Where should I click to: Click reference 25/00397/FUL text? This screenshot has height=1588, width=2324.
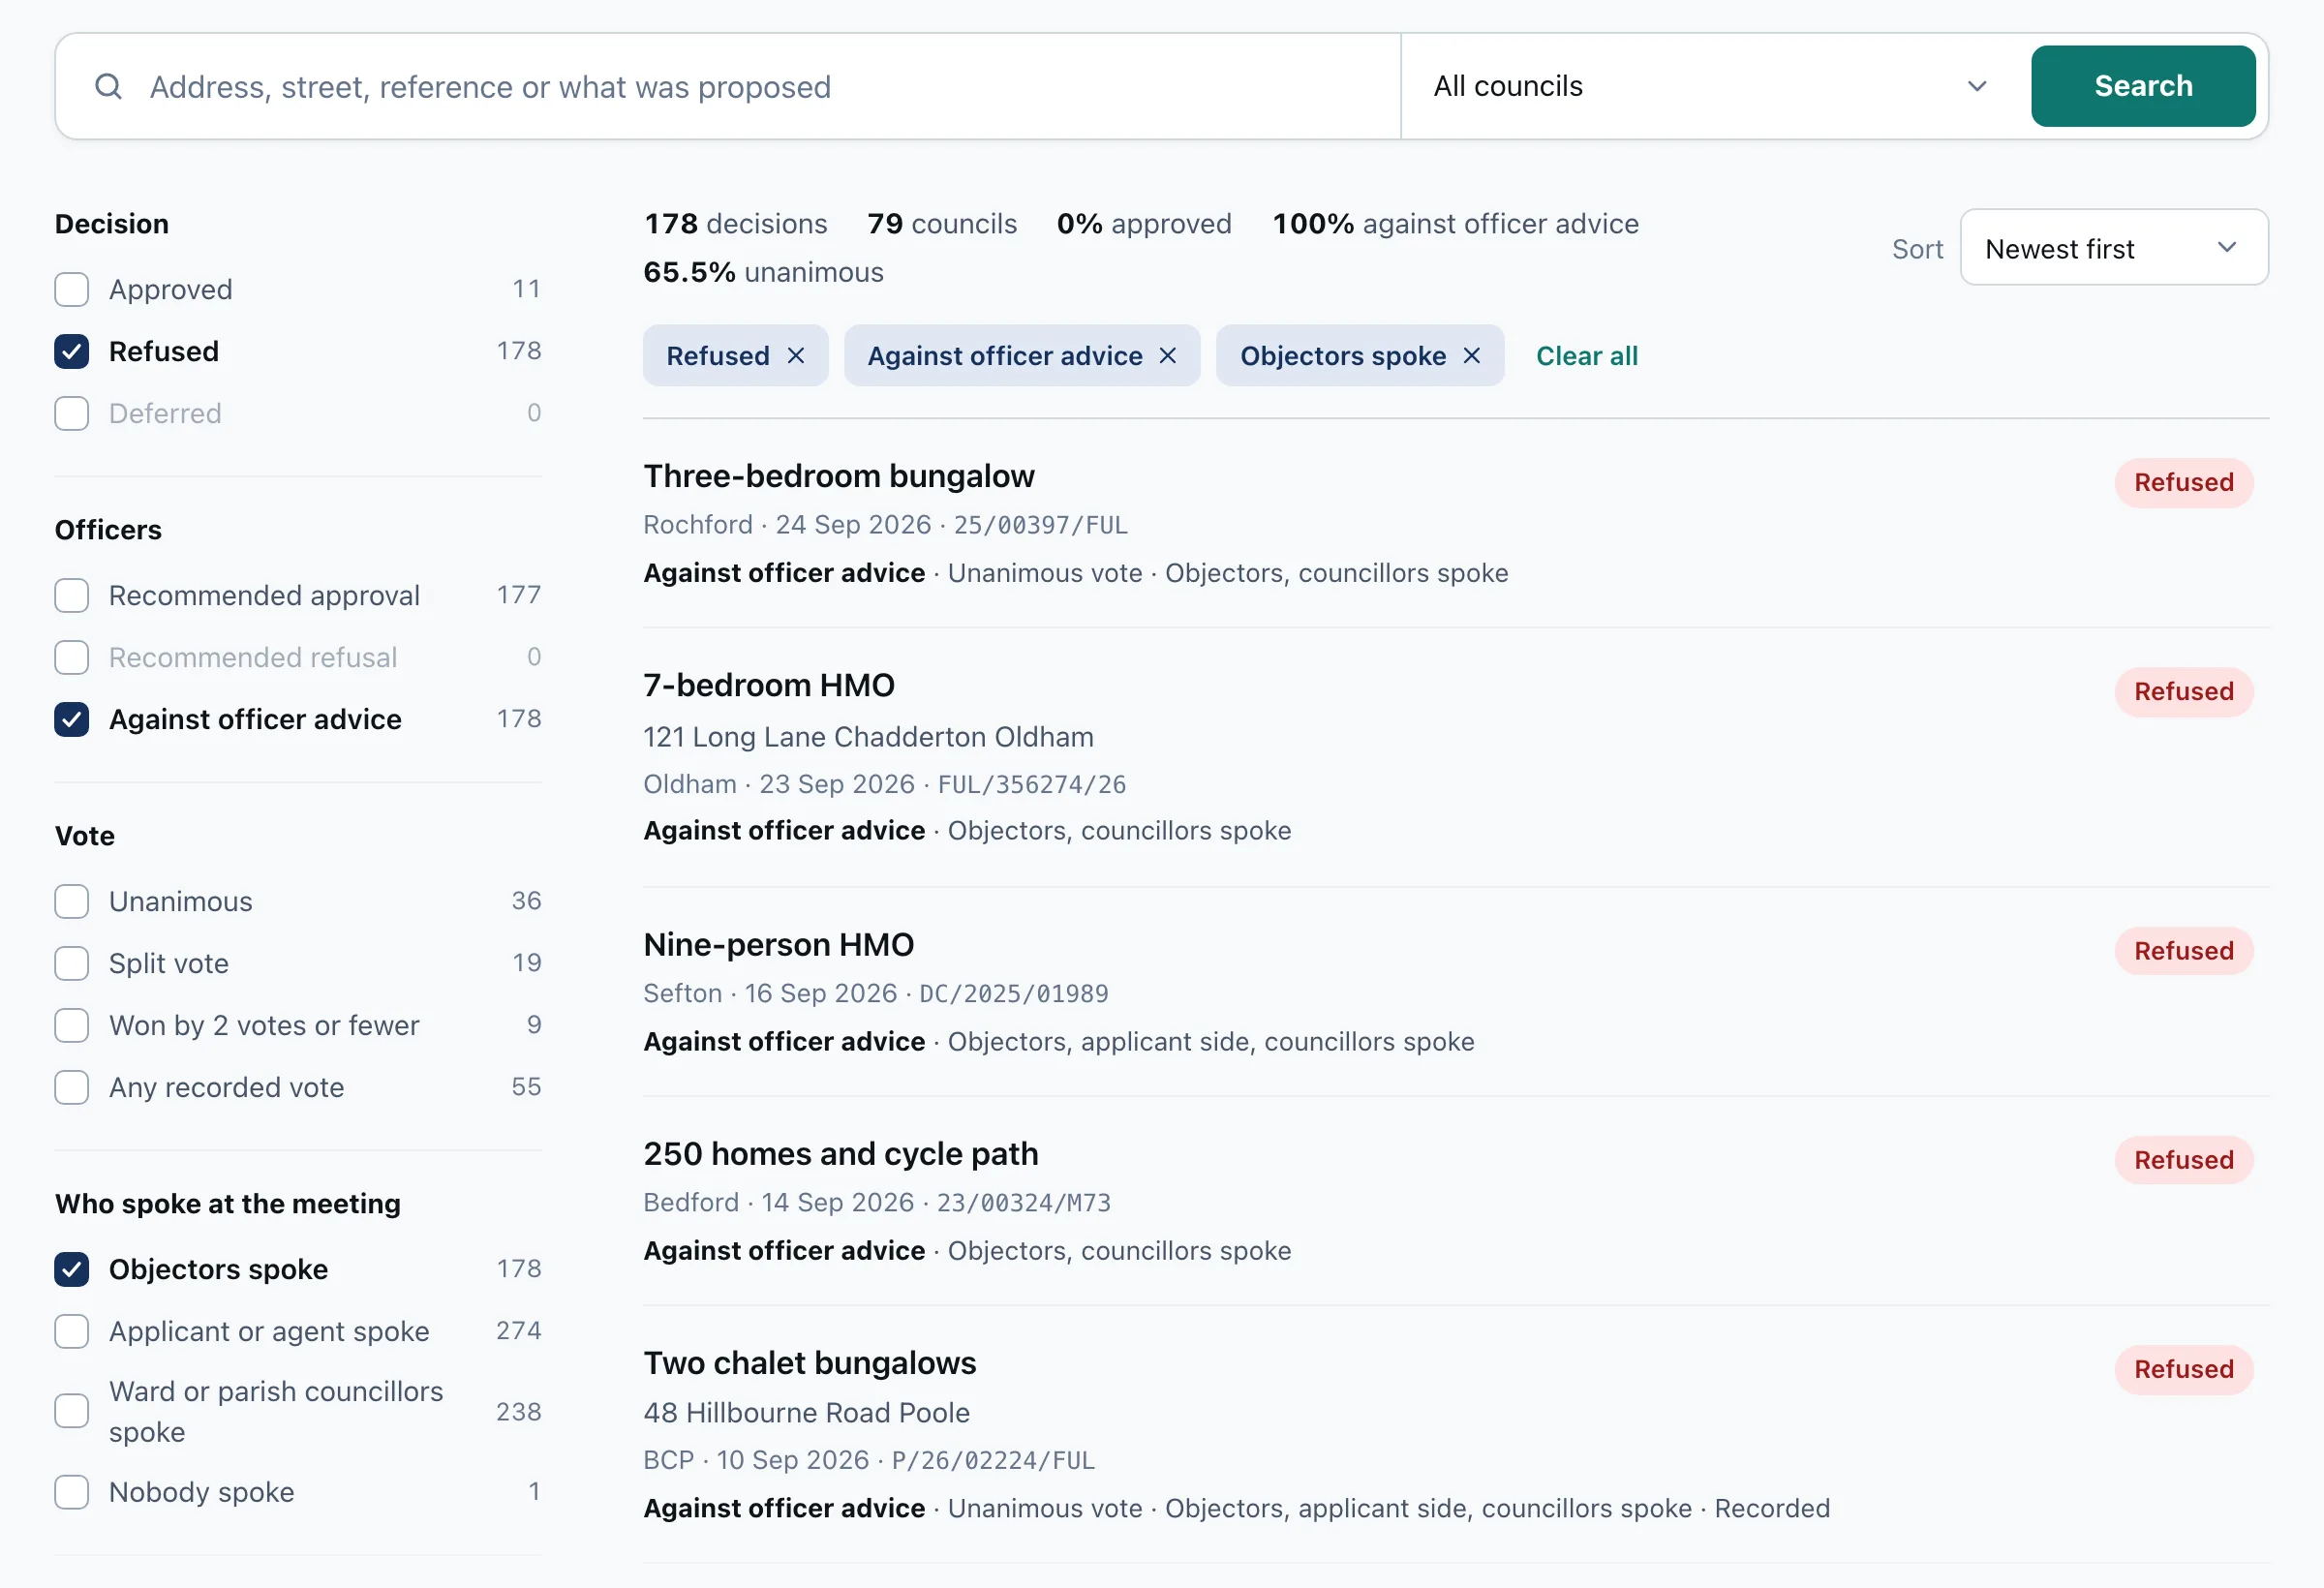1040,525
